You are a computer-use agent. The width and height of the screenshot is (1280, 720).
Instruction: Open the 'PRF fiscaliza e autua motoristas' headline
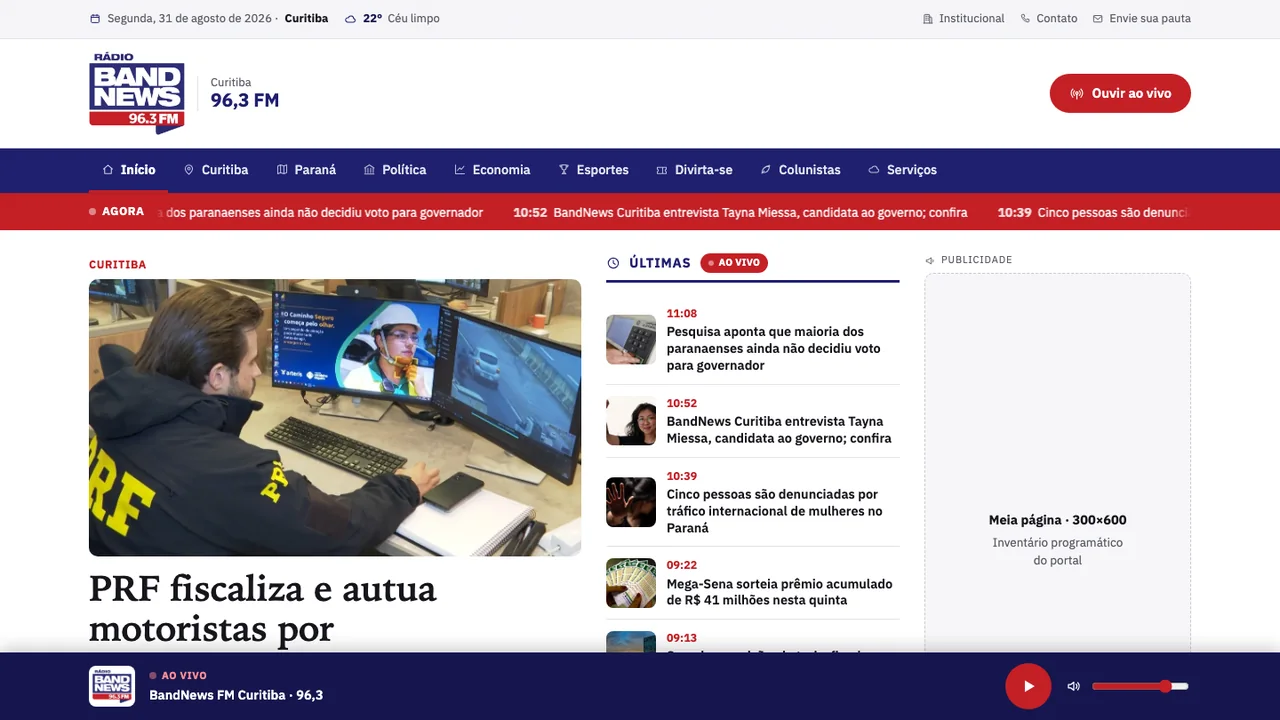(x=263, y=609)
